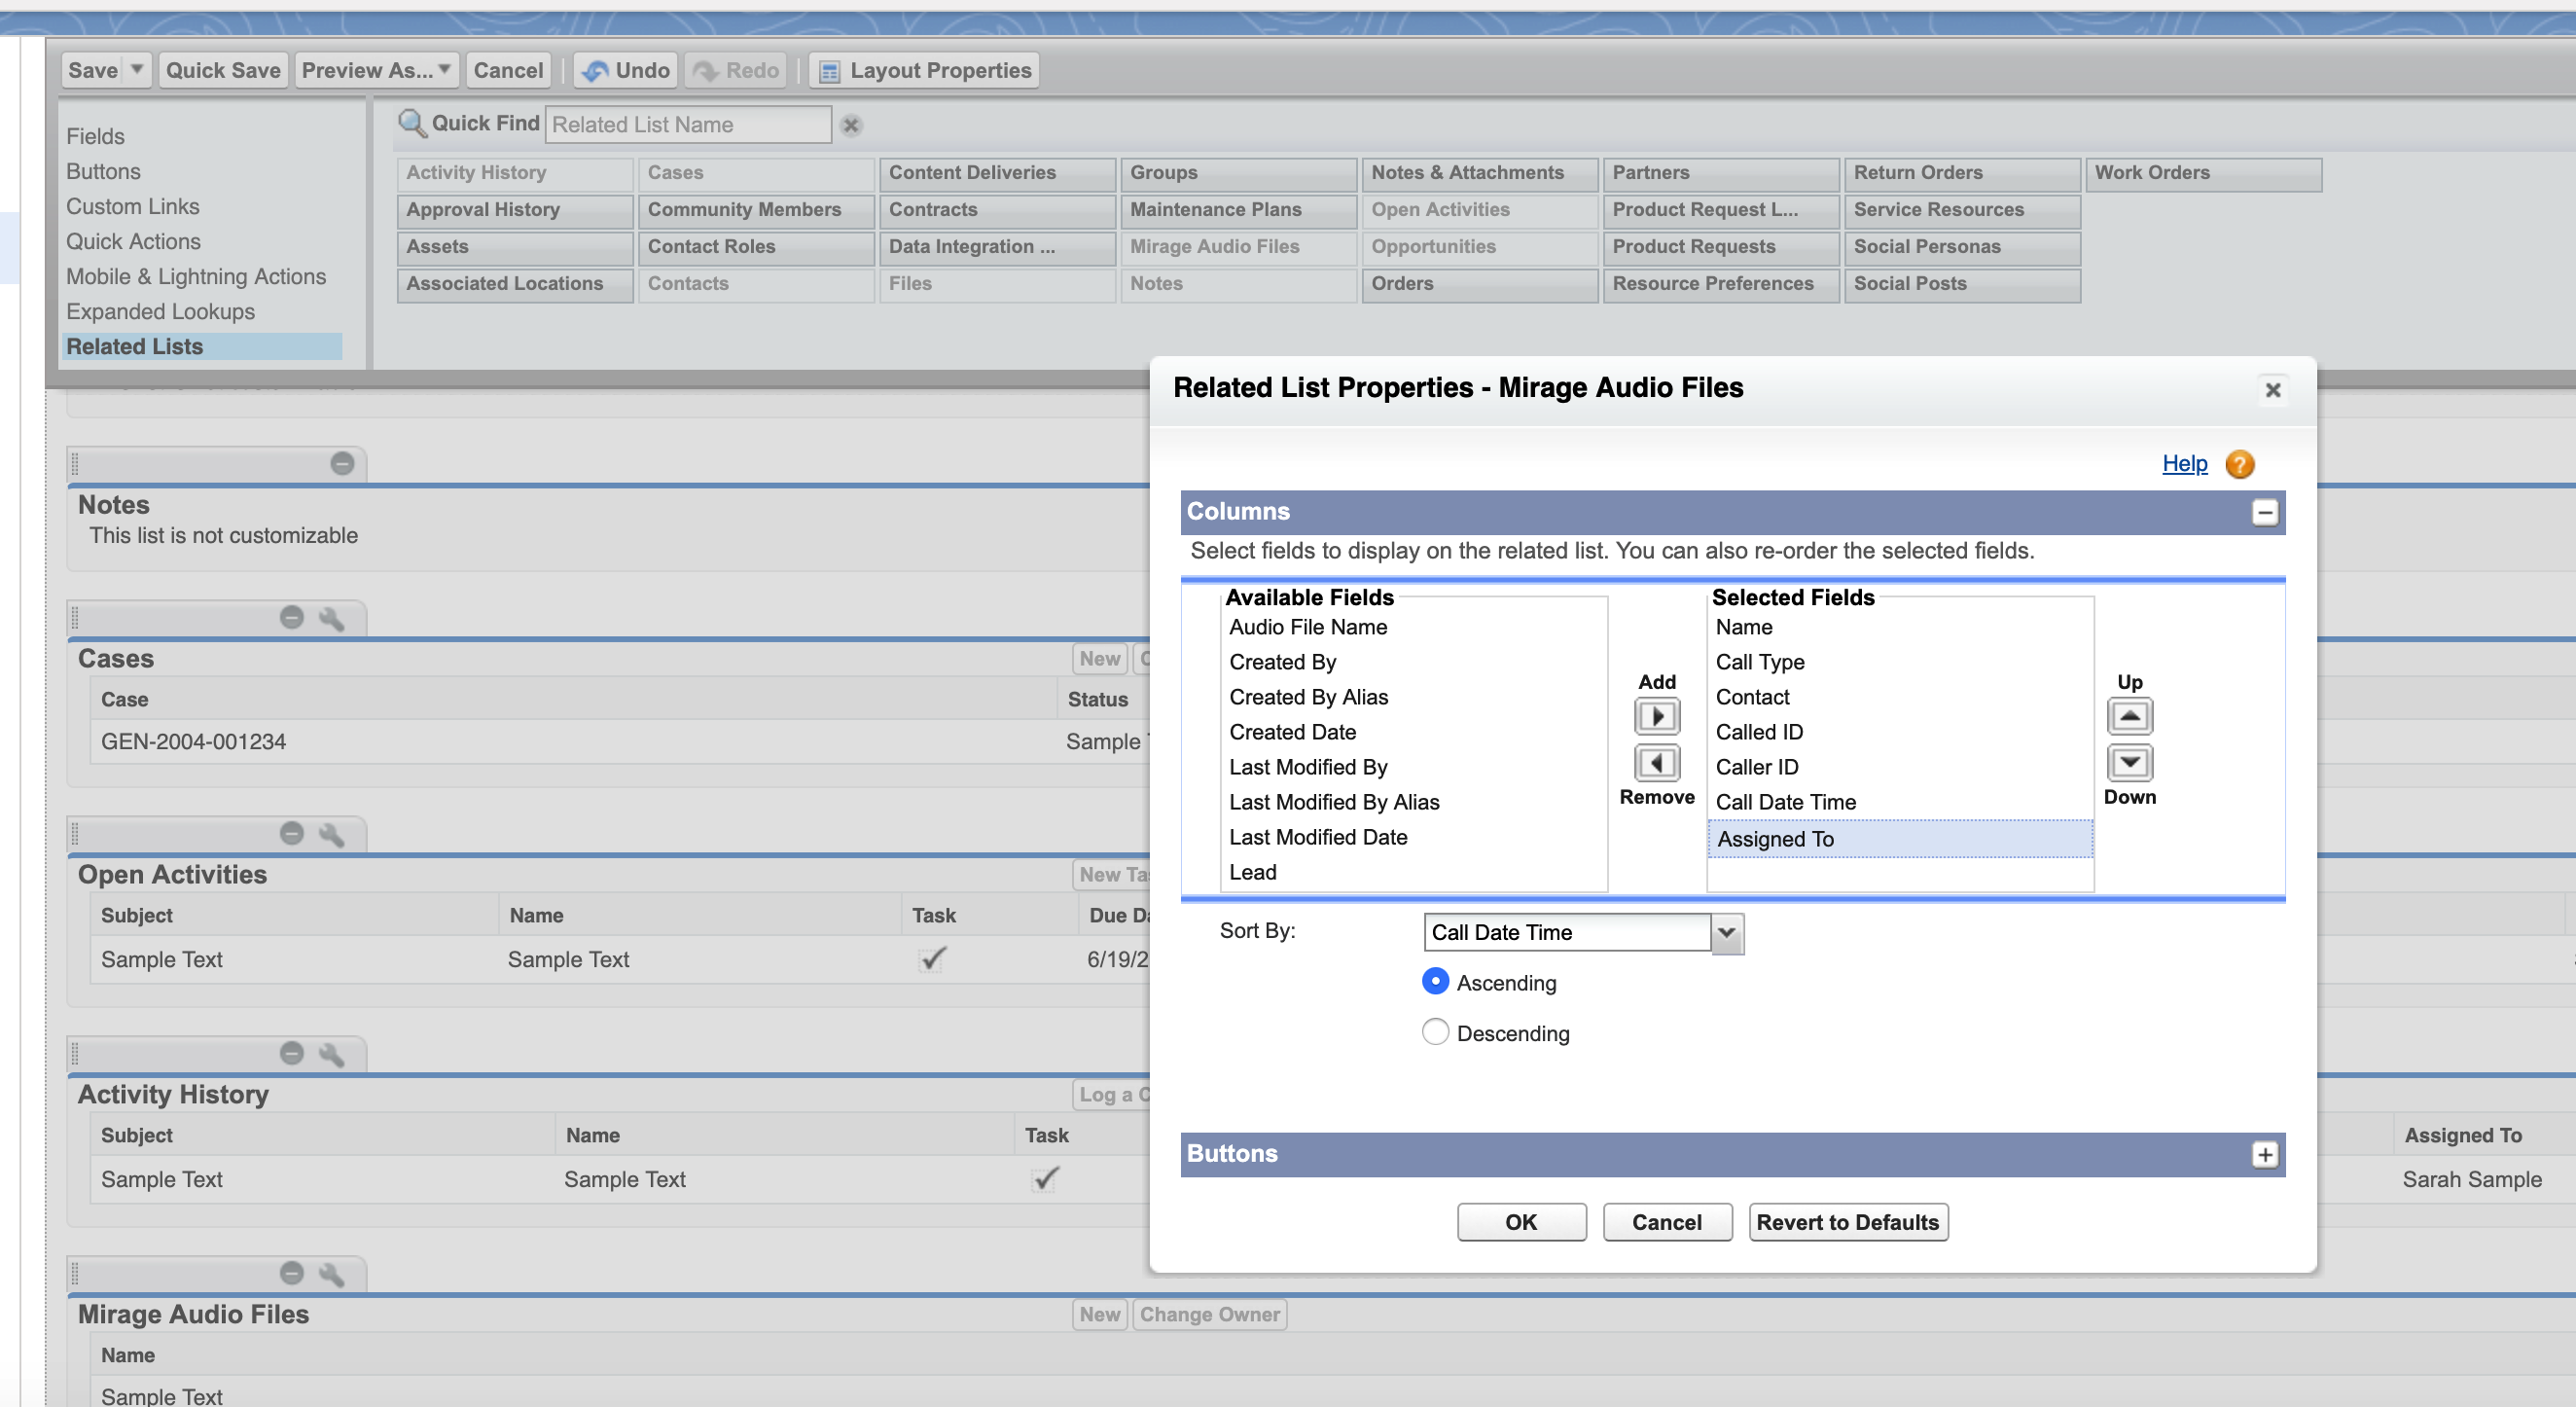Image resolution: width=2576 pixels, height=1407 pixels.
Task: Select the Descending radio button
Action: point(1435,1032)
